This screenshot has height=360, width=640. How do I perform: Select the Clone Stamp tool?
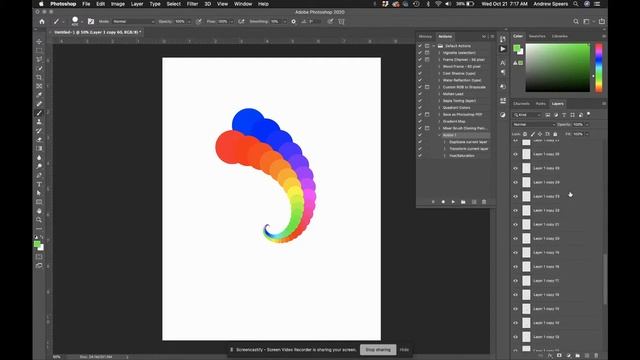pyautogui.click(x=39, y=122)
